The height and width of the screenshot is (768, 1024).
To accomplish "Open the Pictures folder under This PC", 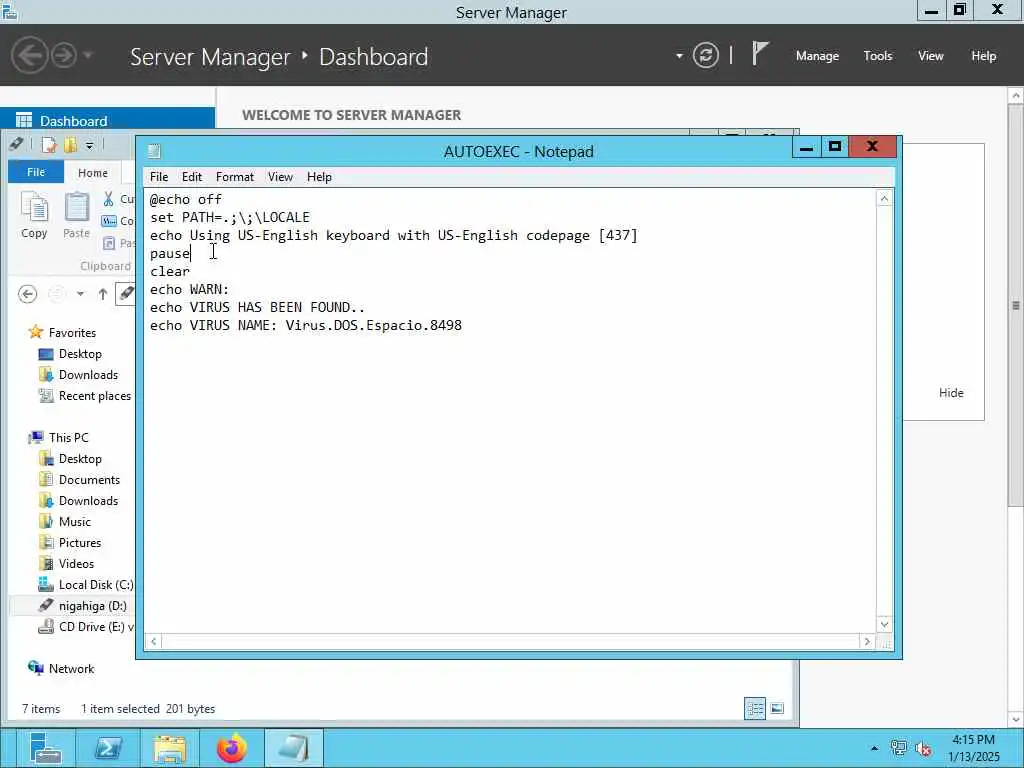I will point(70,543).
